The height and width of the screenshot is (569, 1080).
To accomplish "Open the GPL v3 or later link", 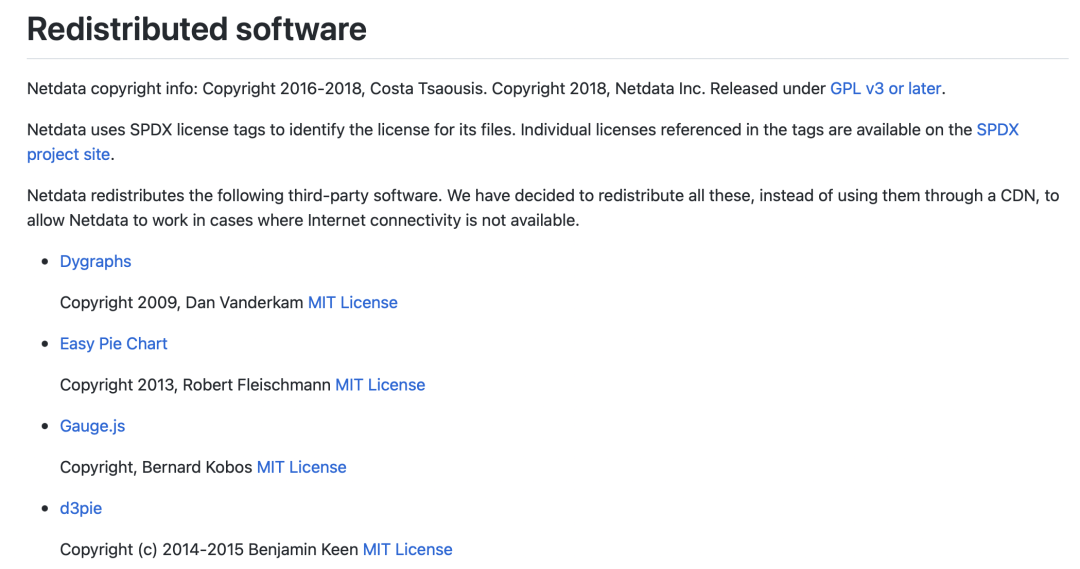I will pyautogui.click(x=885, y=89).
